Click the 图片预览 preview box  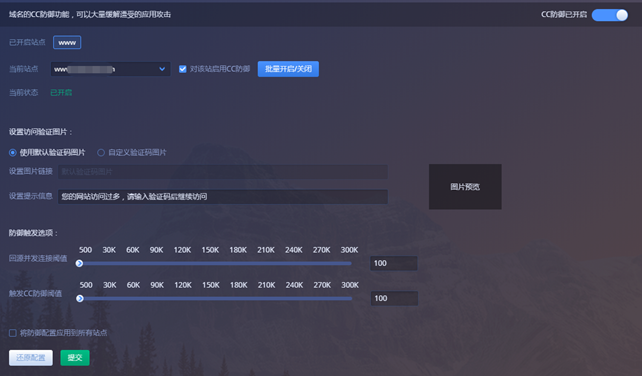pyautogui.click(x=465, y=187)
